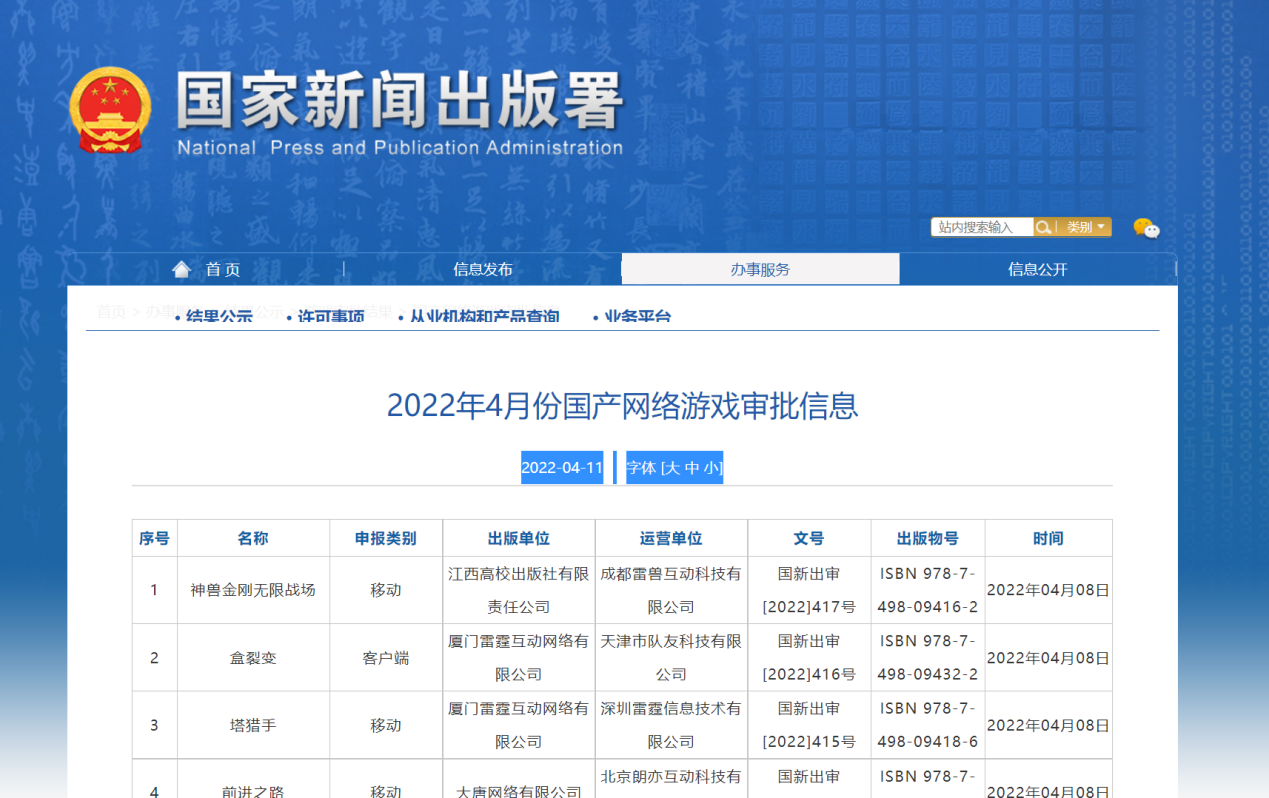
Task: Set font size to 大
Action: 672,467
